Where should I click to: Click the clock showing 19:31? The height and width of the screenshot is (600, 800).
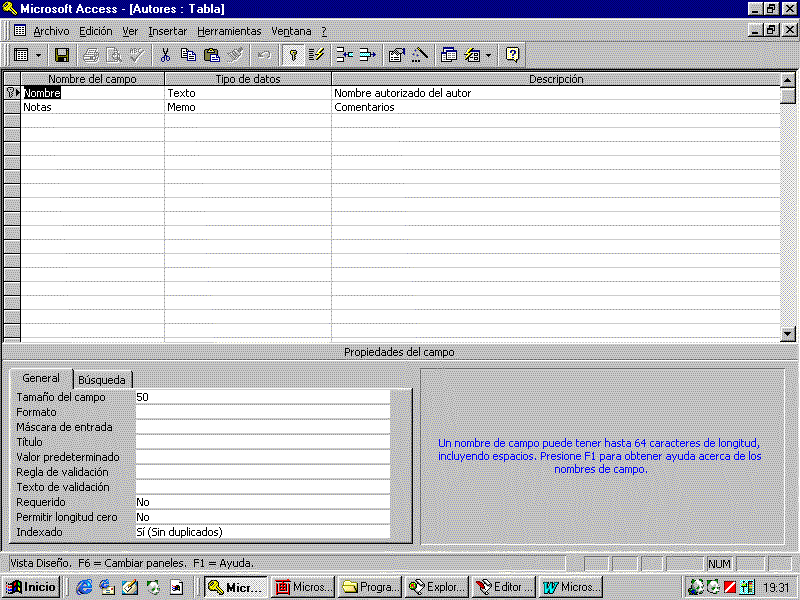[776, 588]
